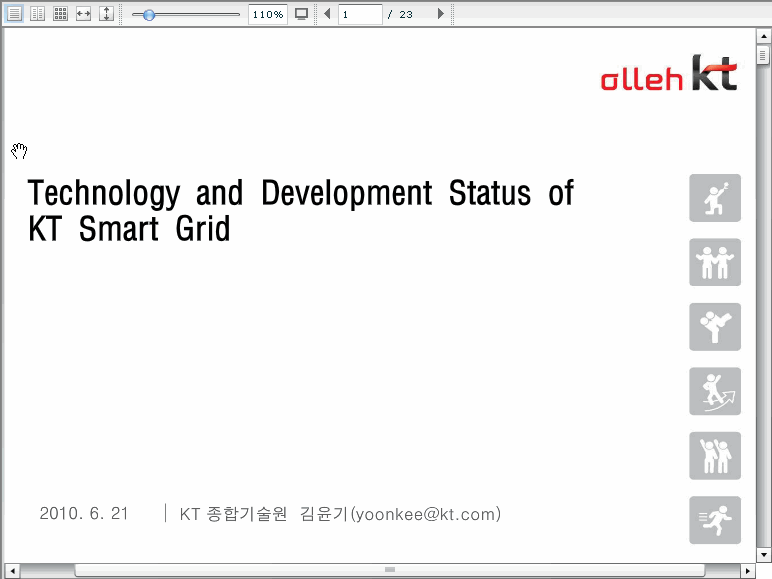Open thumbnail grid view

tap(60, 14)
